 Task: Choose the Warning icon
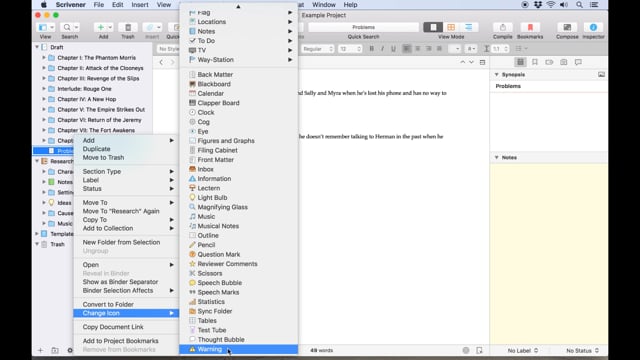(238, 349)
